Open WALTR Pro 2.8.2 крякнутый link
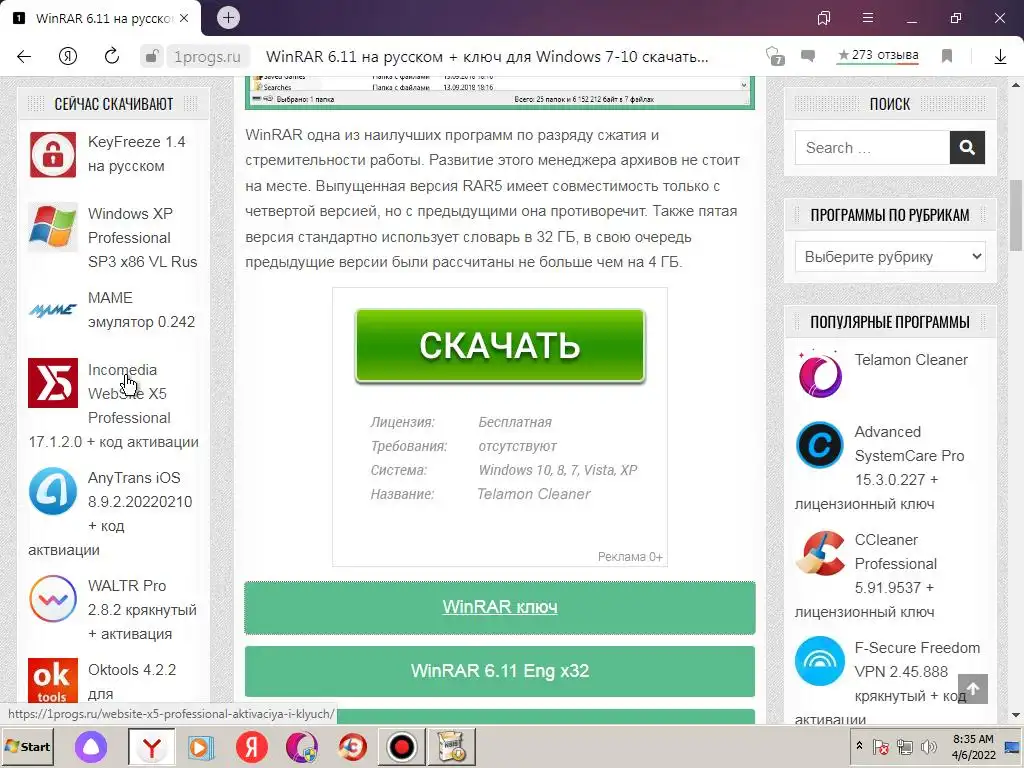 [x=142, y=609]
